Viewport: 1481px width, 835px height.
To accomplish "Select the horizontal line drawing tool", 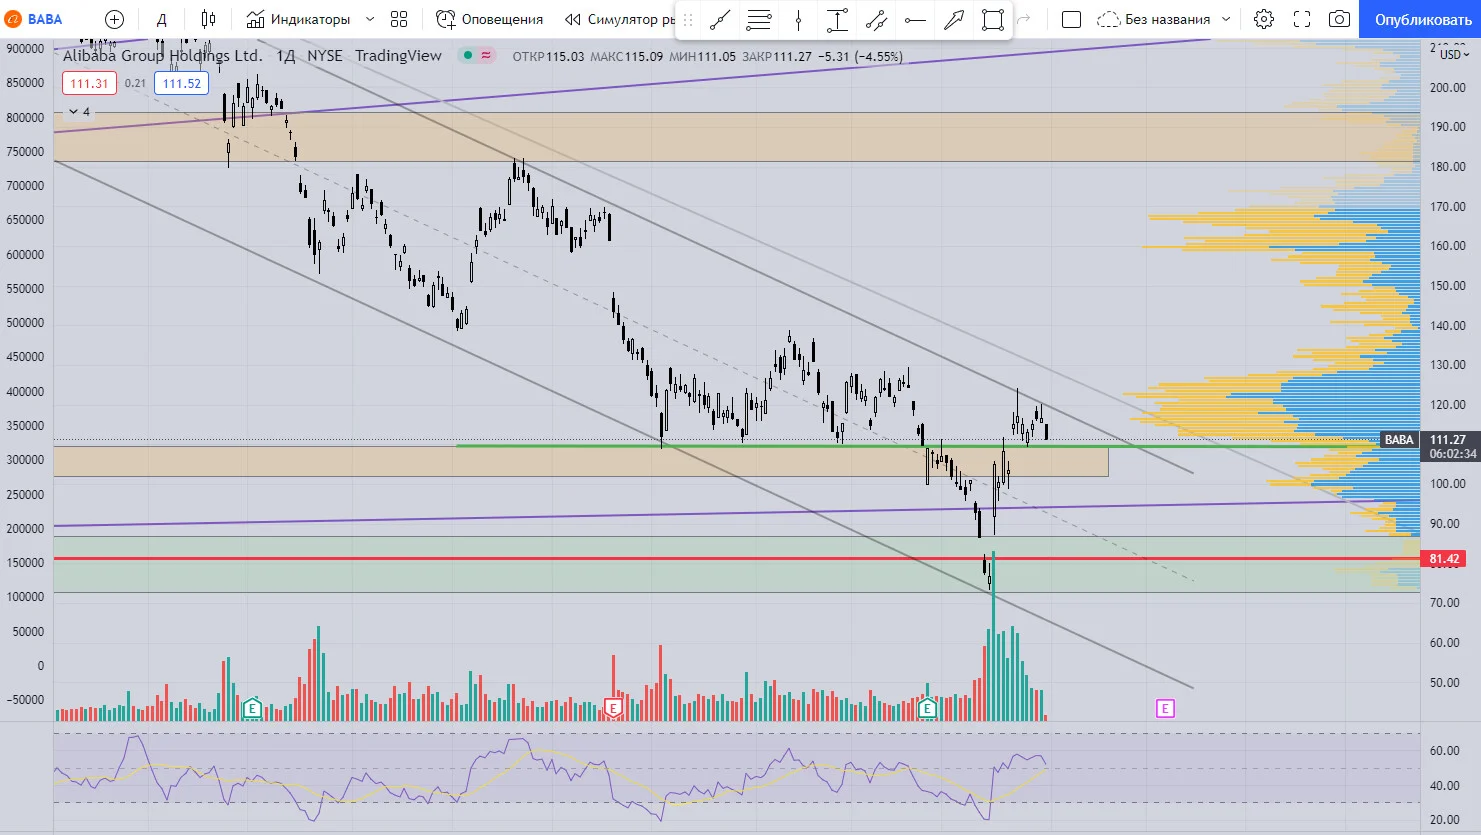I will (x=915, y=20).
